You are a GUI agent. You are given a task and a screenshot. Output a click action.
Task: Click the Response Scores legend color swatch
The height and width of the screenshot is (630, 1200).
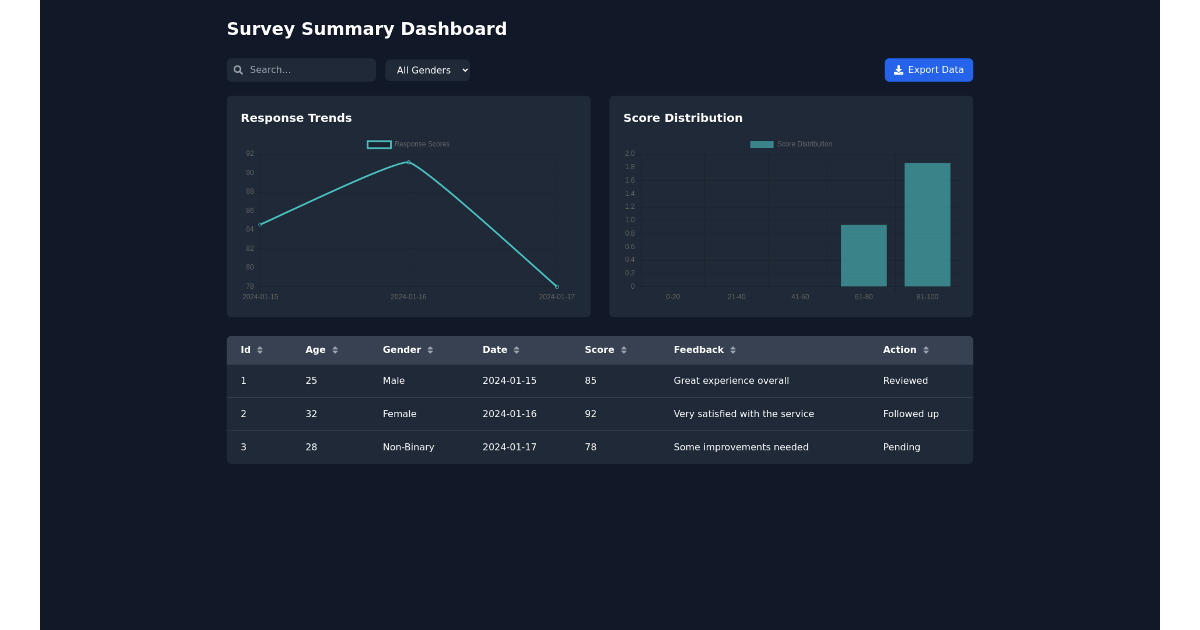[x=378, y=143]
